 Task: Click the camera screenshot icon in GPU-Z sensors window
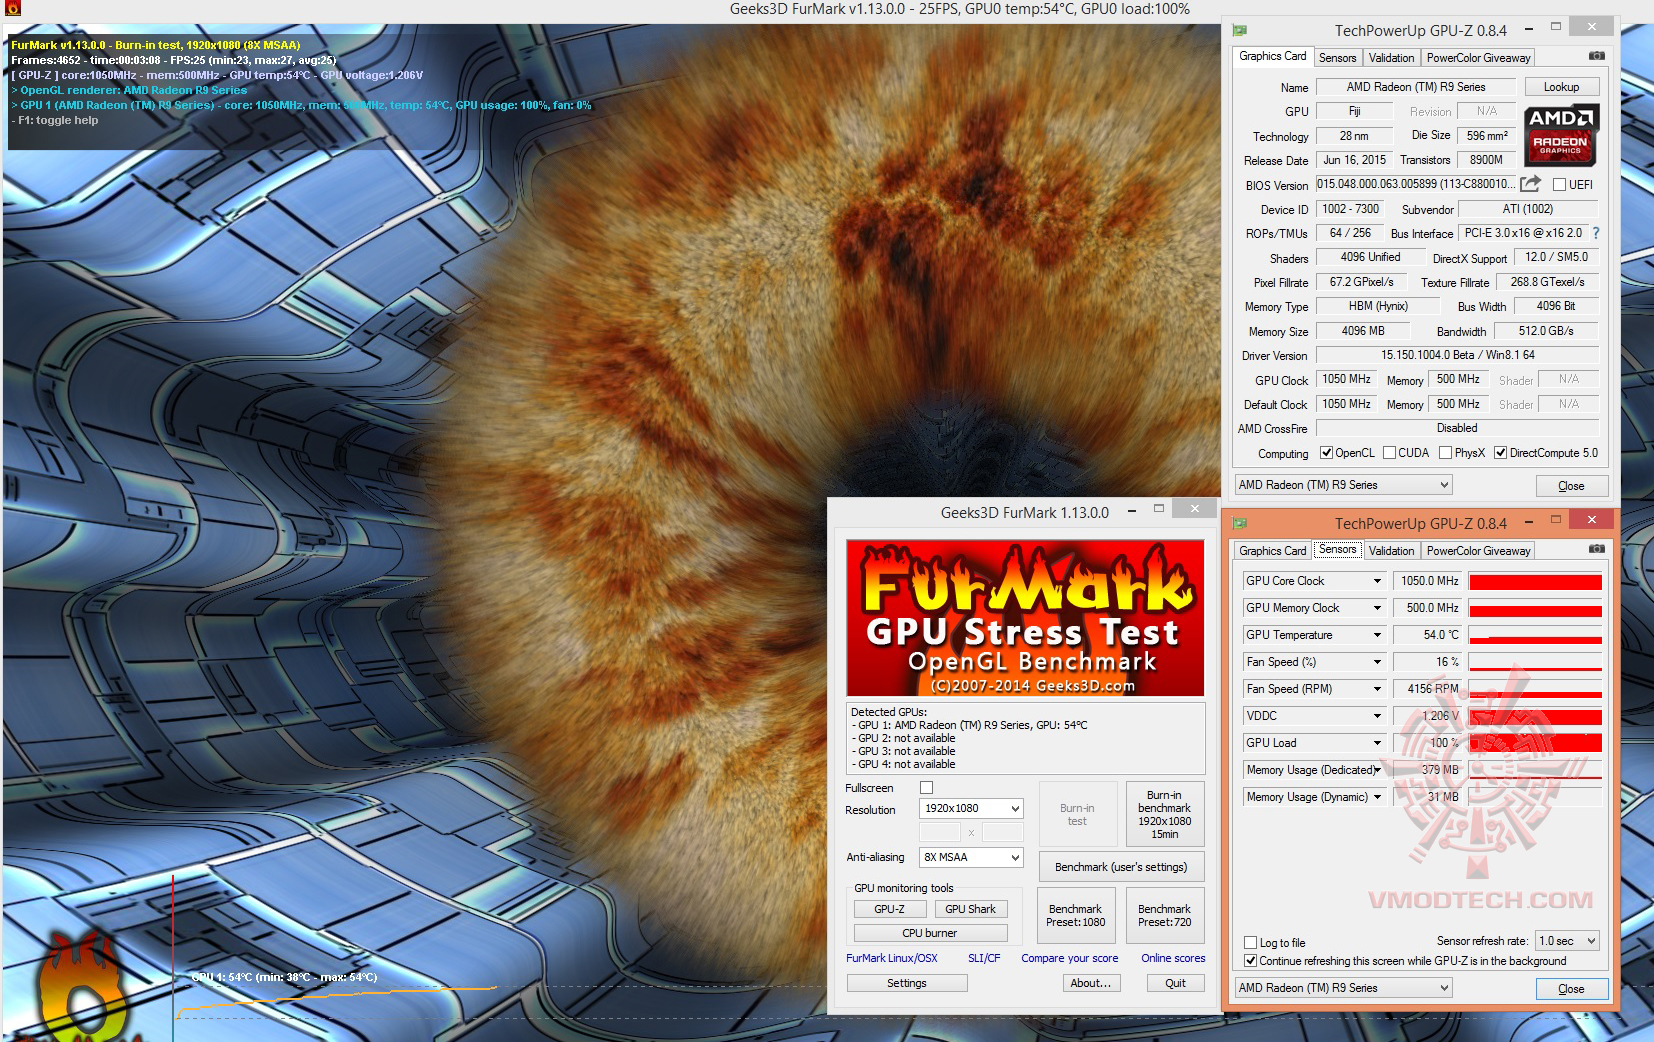[1597, 549]
